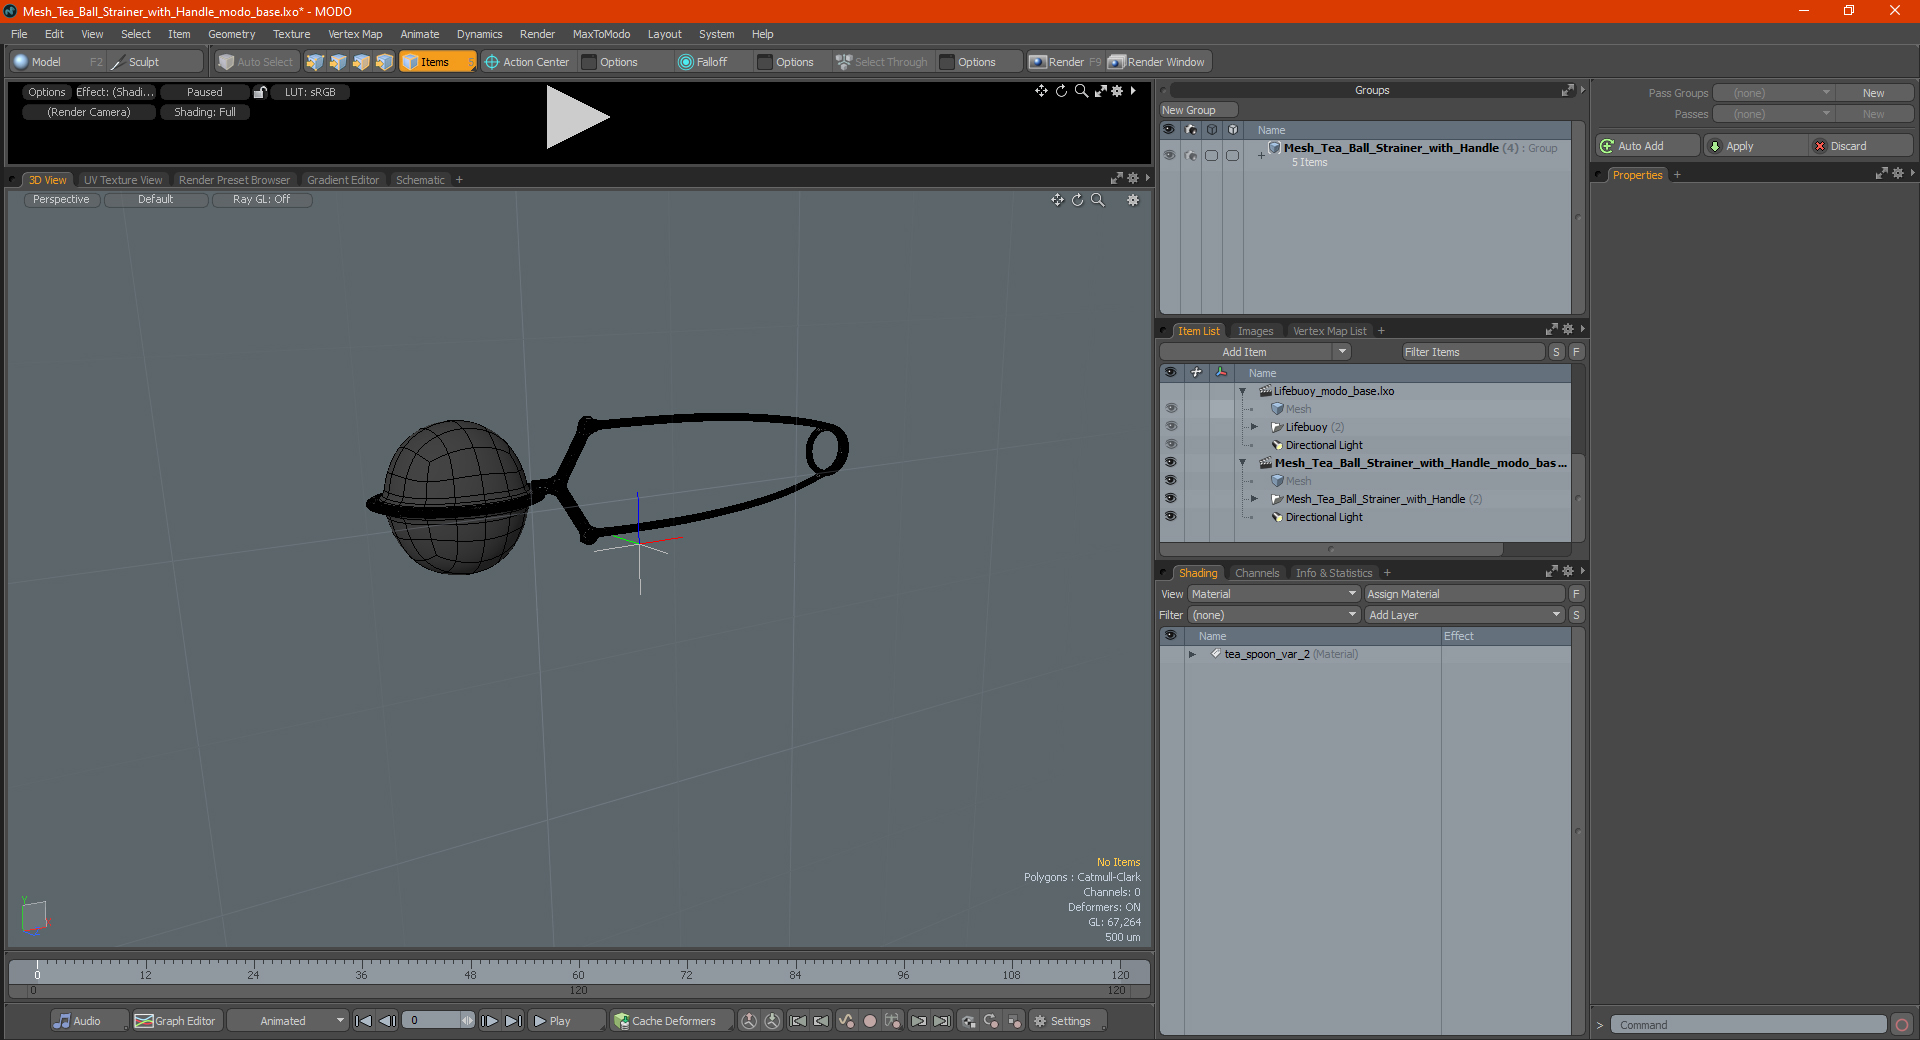The image size is (1920, 1040).
Task: Click Render F9 button
Action: click(1065, 62)
